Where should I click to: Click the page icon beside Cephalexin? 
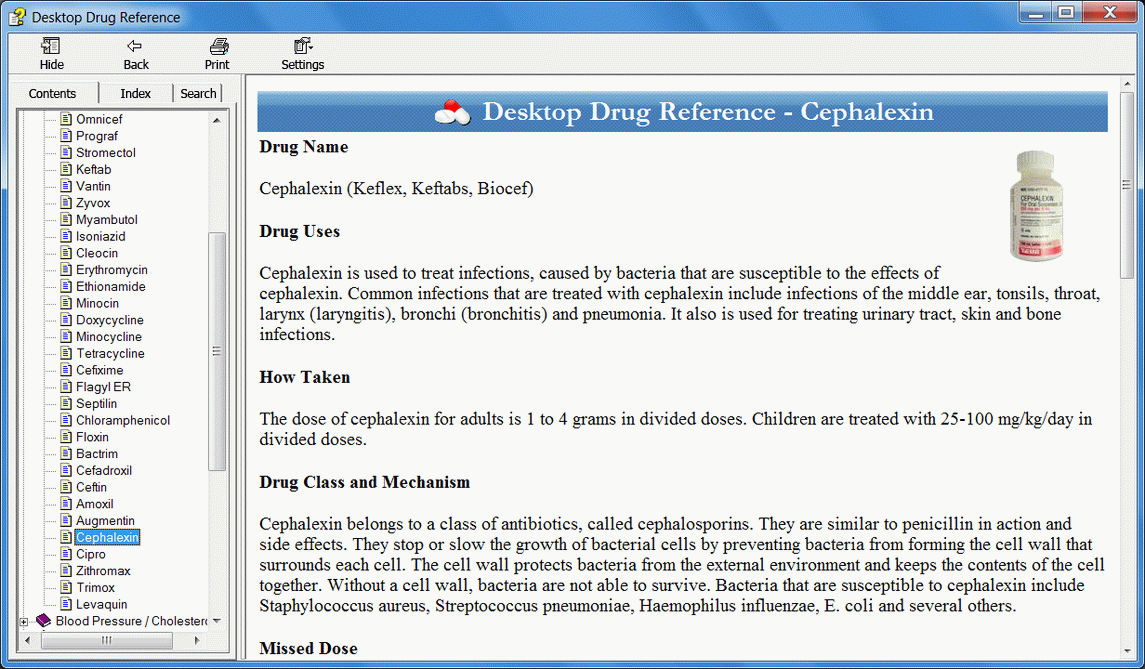click(65, 537)
